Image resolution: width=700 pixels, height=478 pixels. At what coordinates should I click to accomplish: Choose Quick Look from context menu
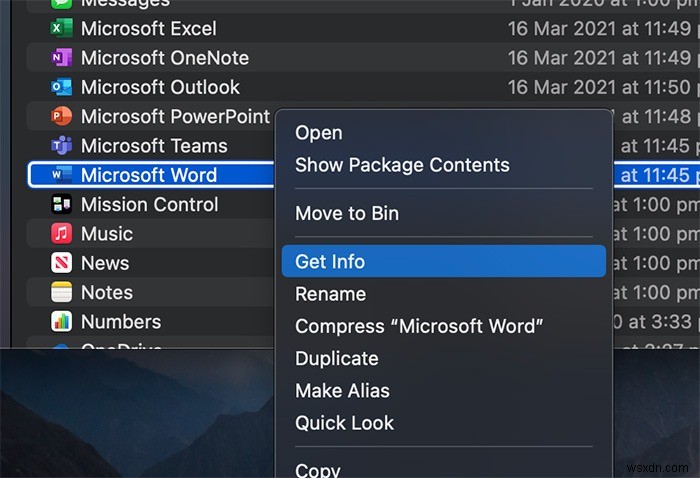pos(345,423)
